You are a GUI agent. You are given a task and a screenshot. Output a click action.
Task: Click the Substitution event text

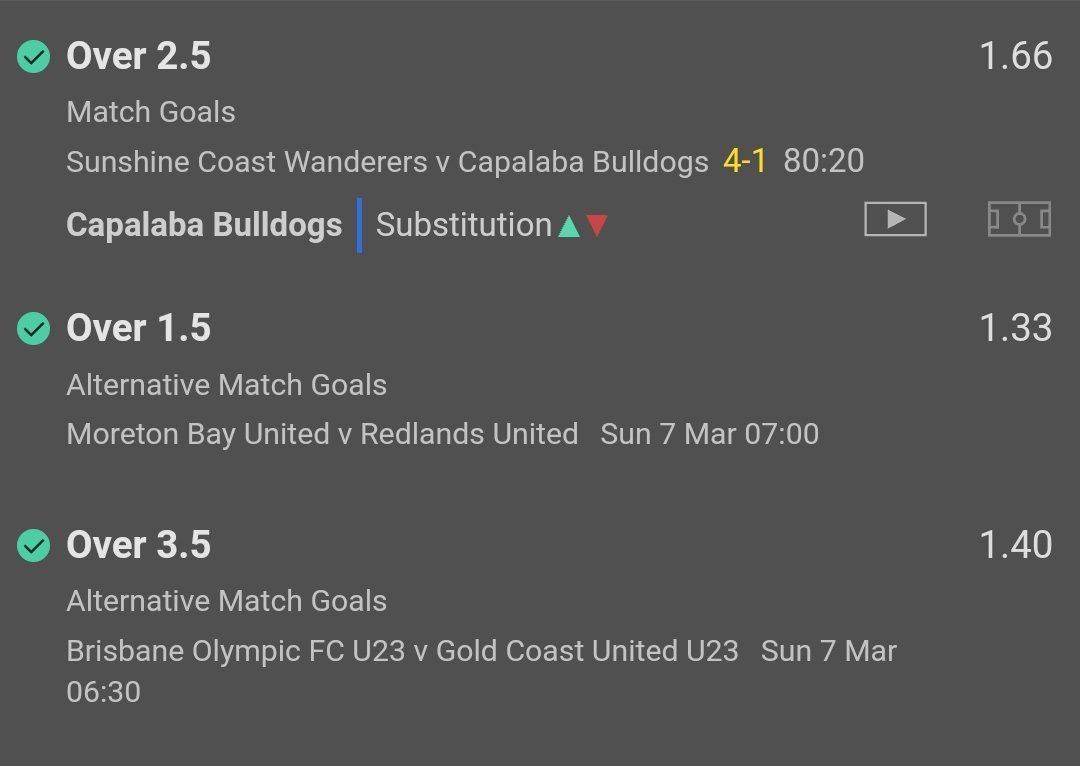click(x=463, y=226)
